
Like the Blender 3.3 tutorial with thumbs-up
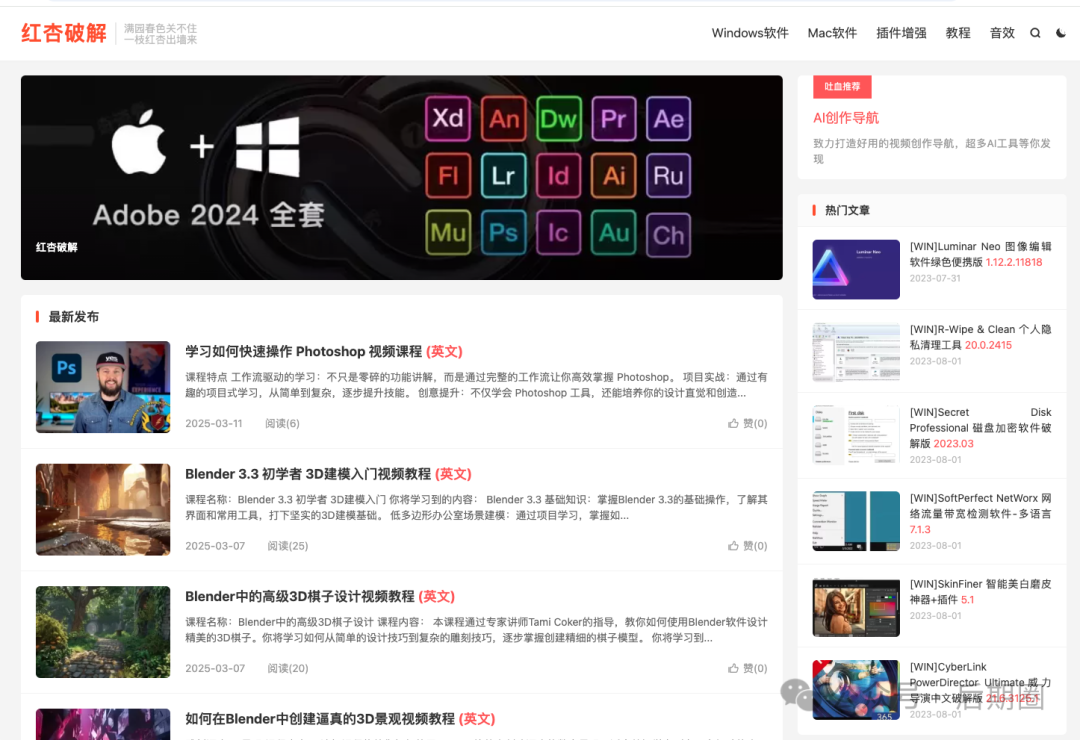tap(748, 545)
